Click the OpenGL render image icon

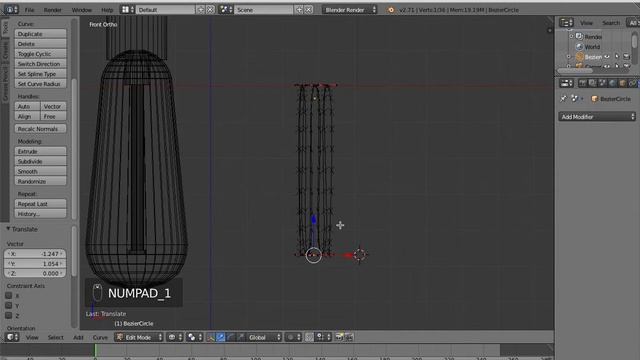(x=339, y=337)
